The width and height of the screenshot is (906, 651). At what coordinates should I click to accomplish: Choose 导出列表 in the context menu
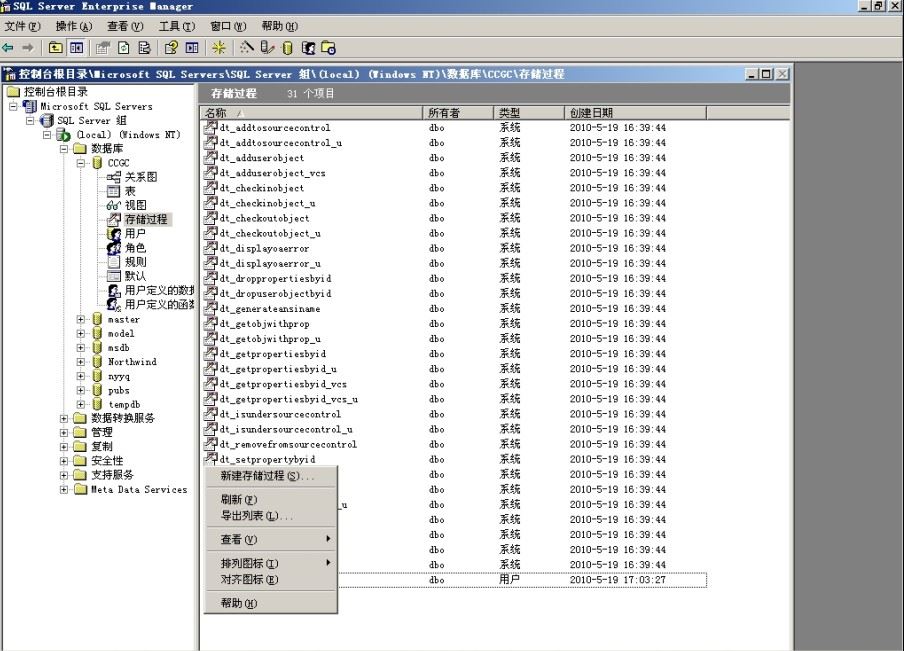pyautogui.click(x=270, y=516)
